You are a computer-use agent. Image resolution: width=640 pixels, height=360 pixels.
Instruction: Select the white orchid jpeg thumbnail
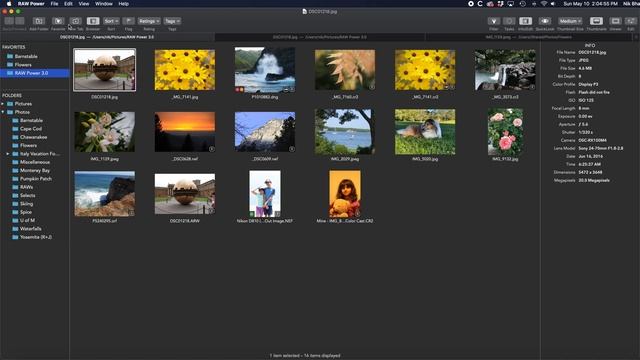[104, 132]
